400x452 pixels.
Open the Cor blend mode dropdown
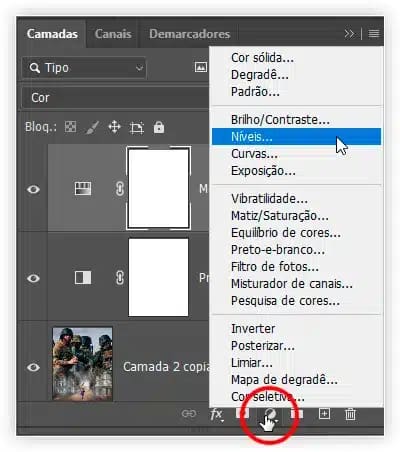[115, 98]
